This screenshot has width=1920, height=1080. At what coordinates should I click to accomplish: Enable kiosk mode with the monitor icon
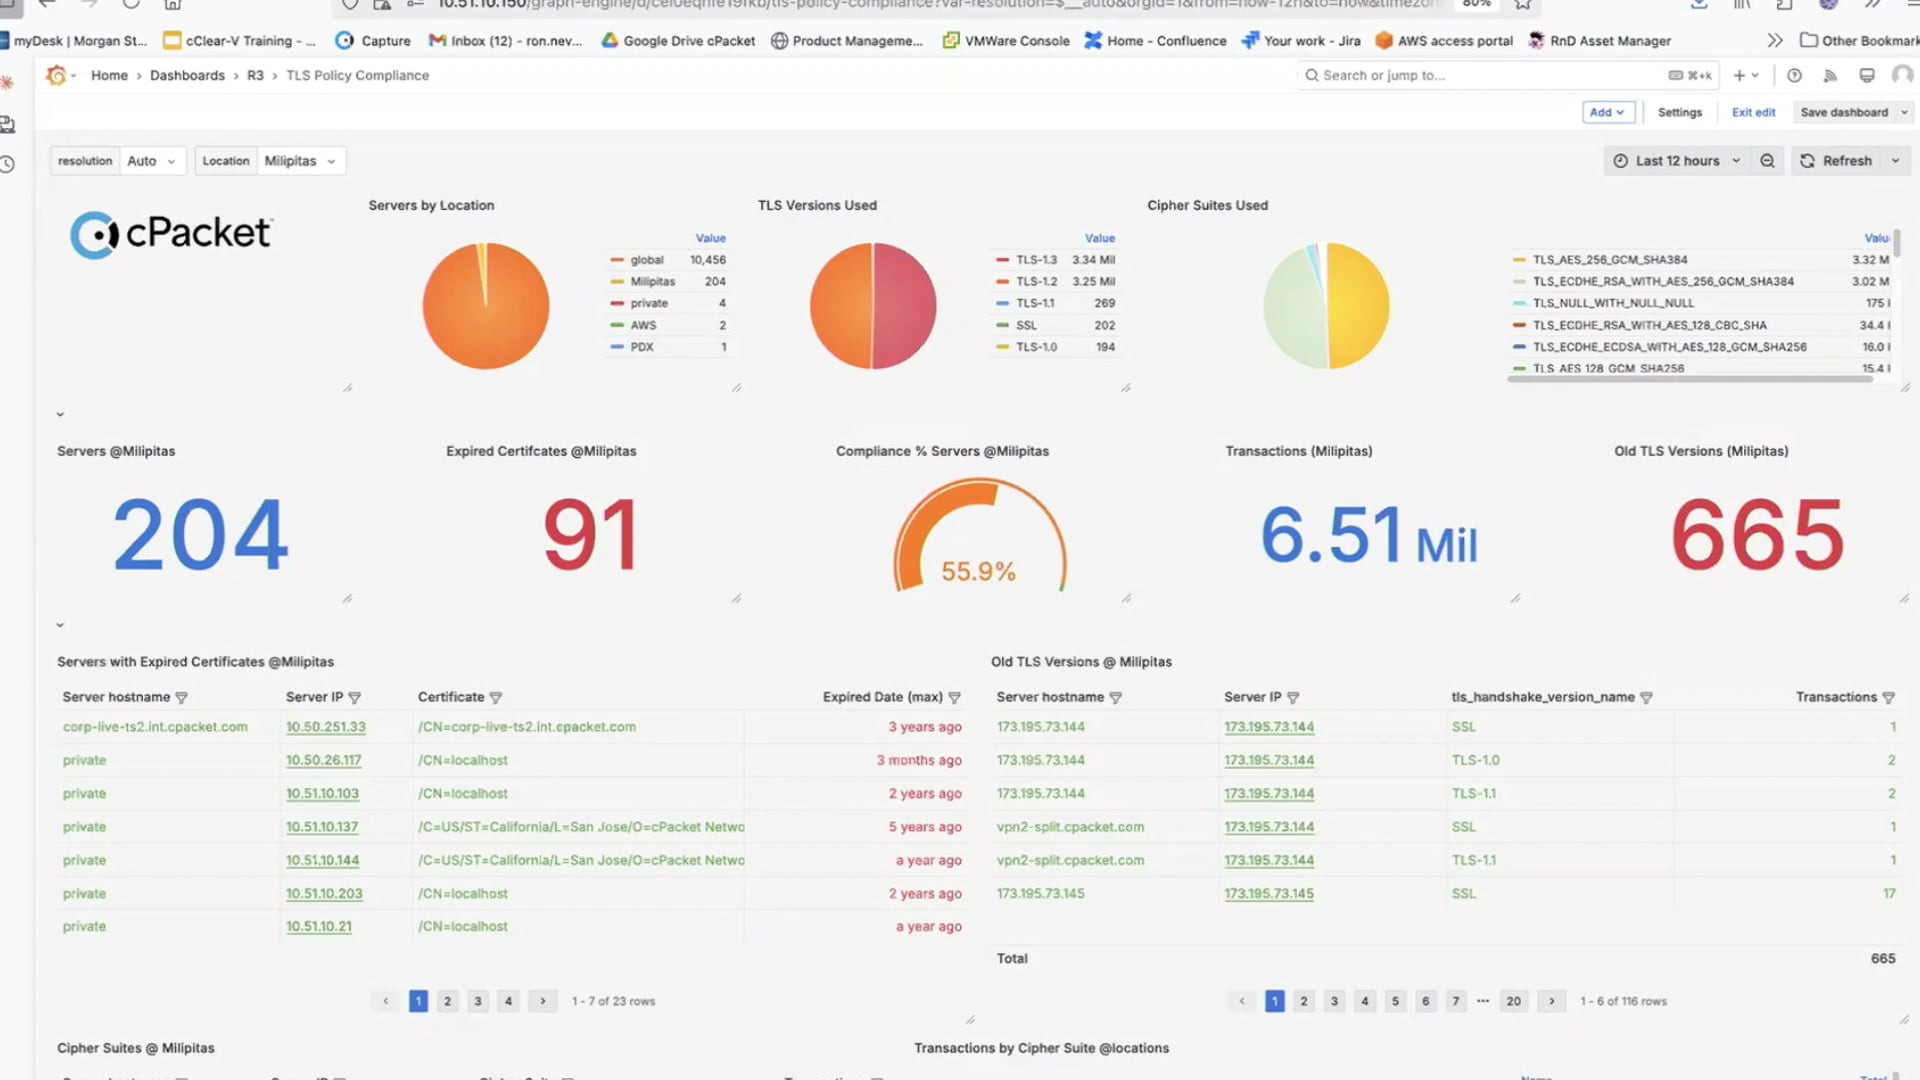[1866, 75]
